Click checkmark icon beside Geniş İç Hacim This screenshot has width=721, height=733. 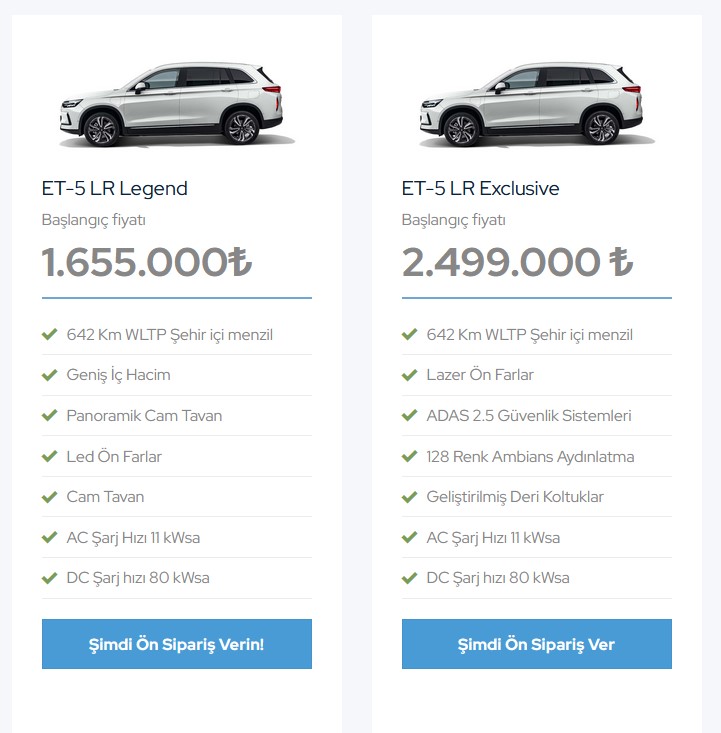(49, 375)
